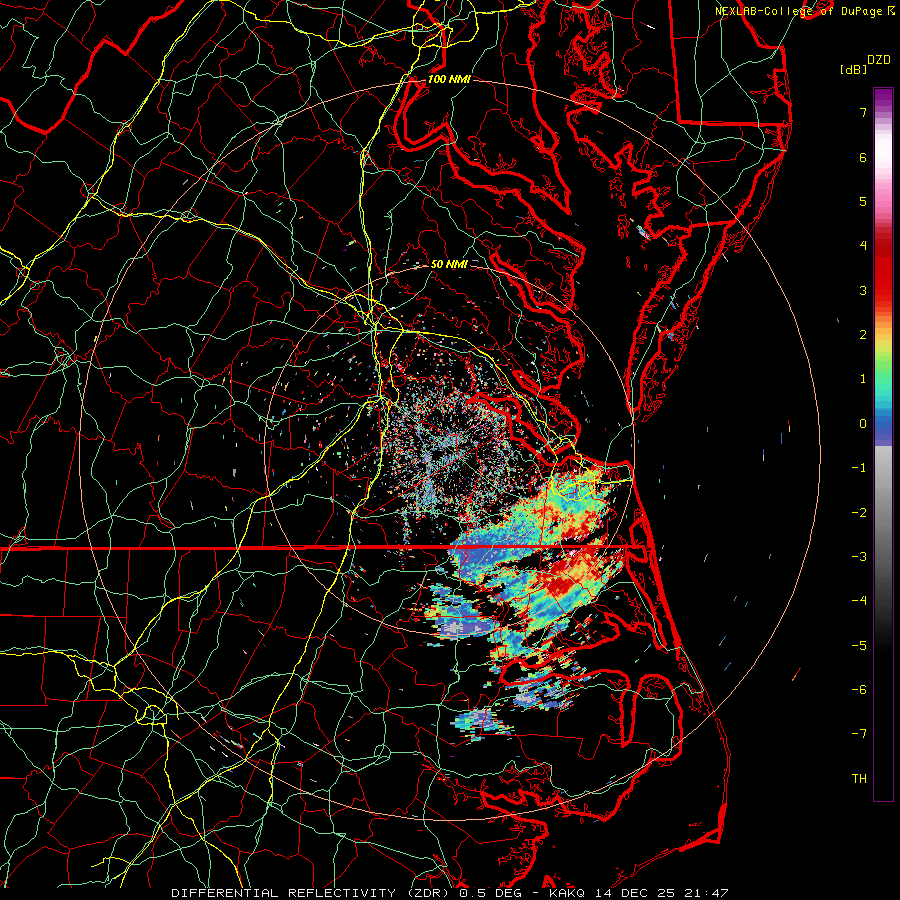Screen dimensions: 900x900
Task: Click the blue 0 dB segment of the color bar
Action: (883, 424)
